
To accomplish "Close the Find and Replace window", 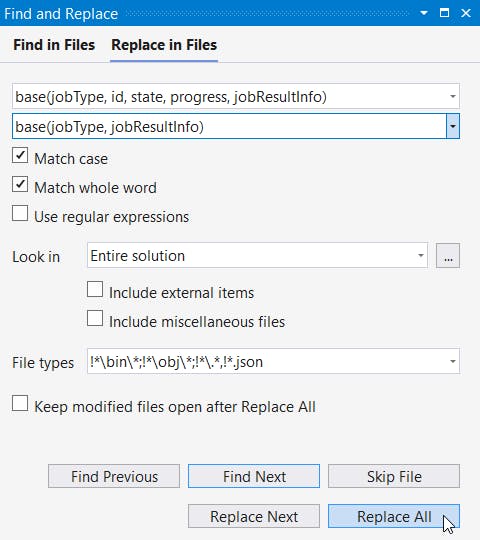I will tap(466, 13).
